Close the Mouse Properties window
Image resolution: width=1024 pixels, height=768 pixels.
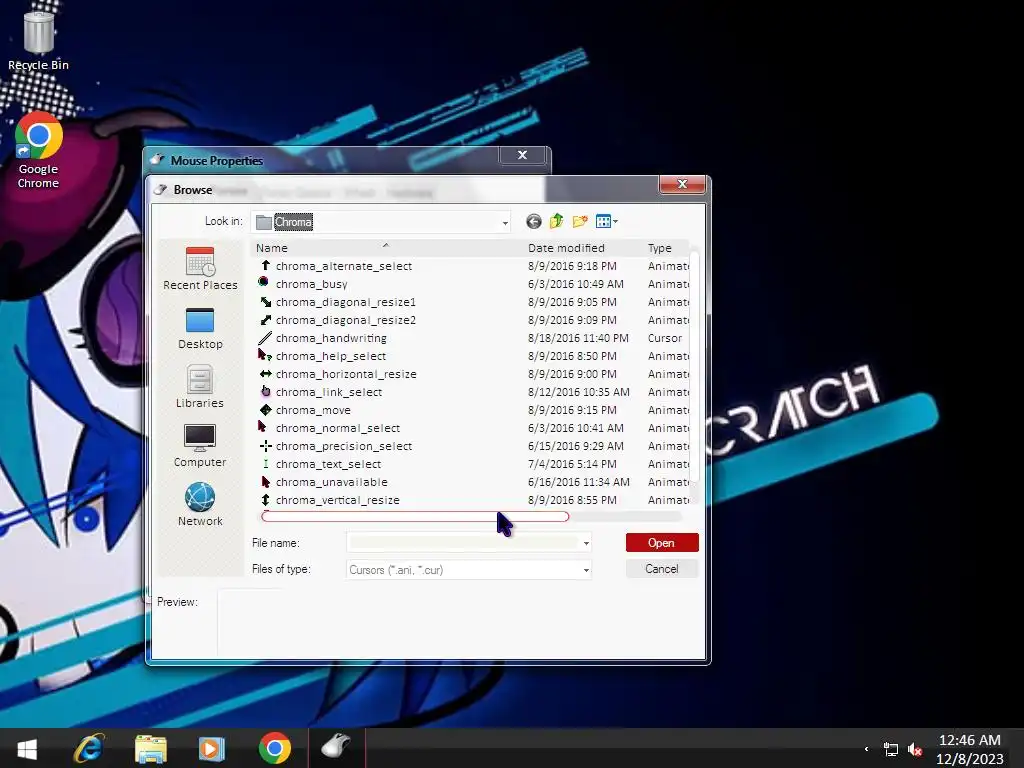[522, 155]
